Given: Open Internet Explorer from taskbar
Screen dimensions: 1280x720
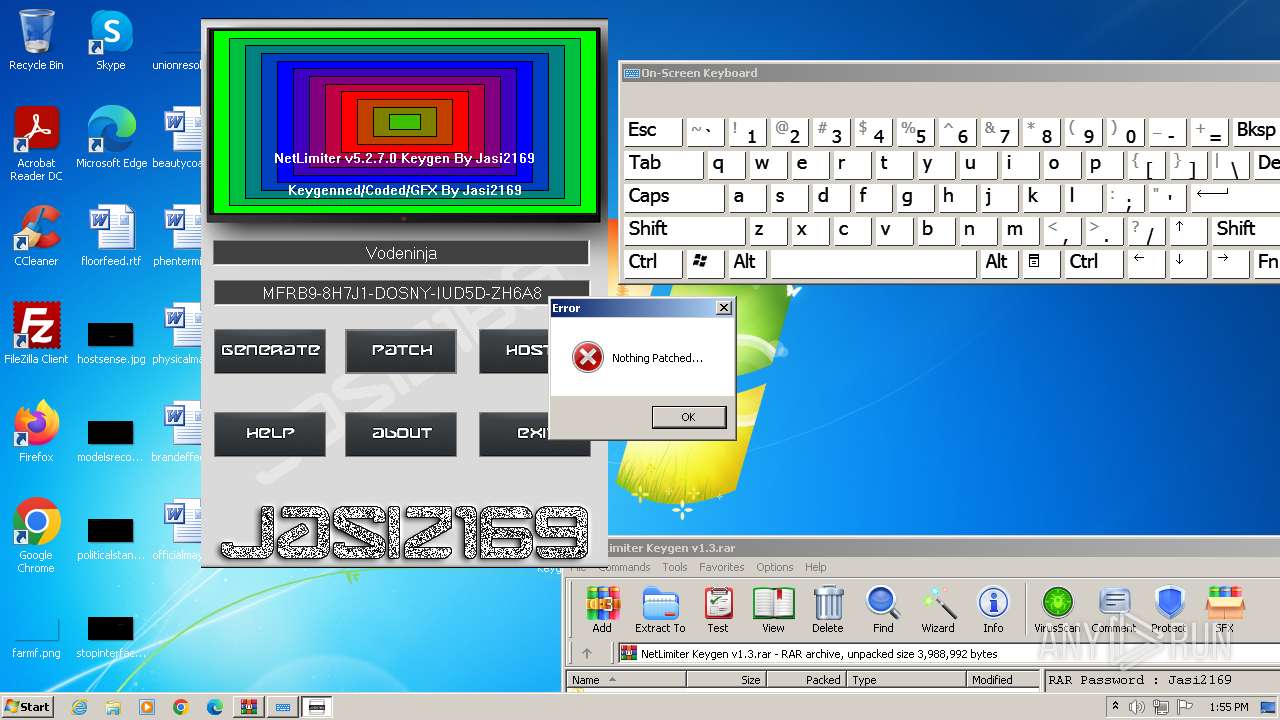Looking at the screenshot, I should tap(79, 707).
